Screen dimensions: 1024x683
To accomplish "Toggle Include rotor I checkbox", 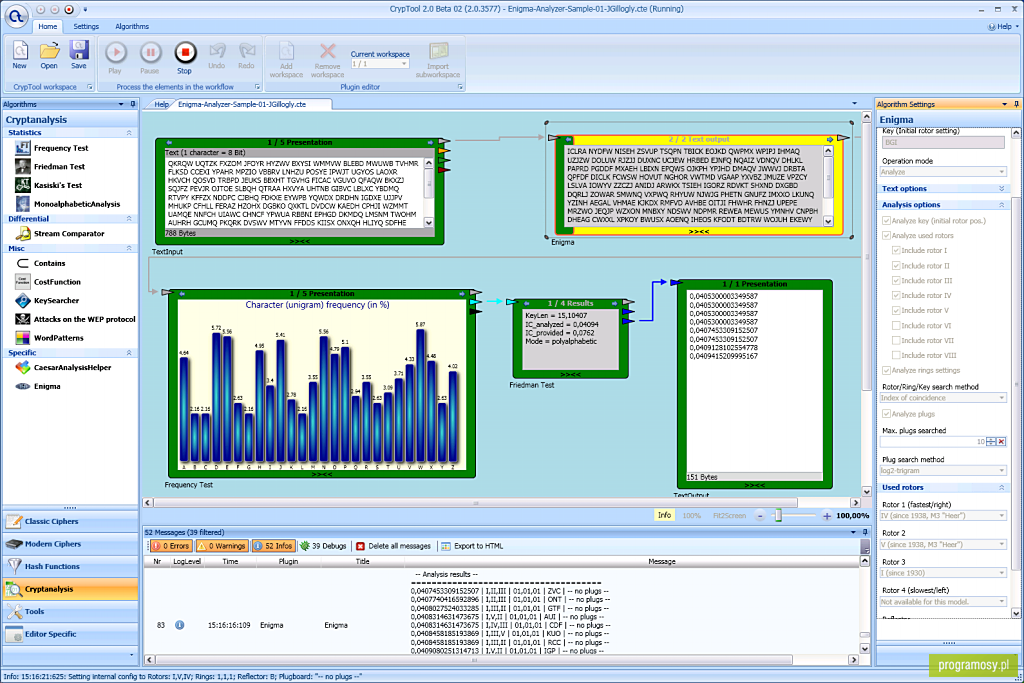I will (x=896, y=251).
